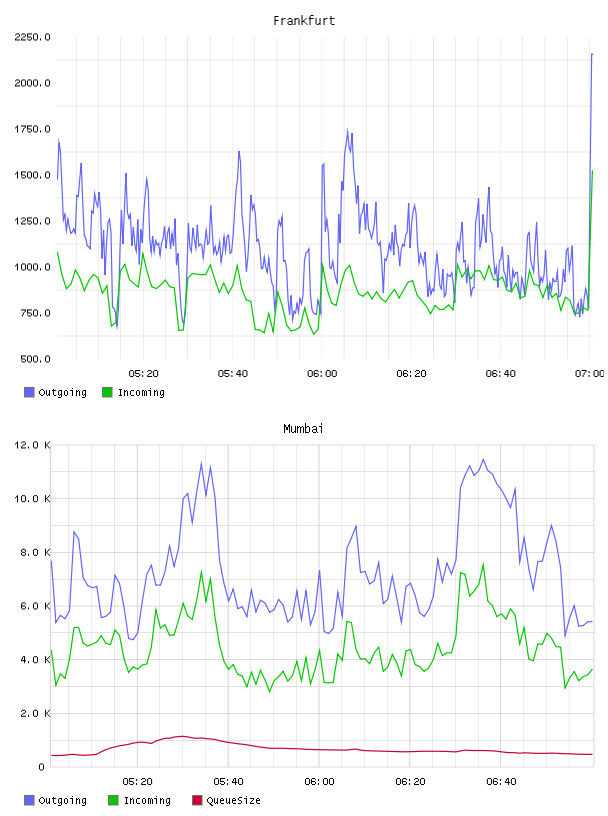This screenshot has height=816, width=608.
Task: Click the 05:40 time label on Mumbai
Action: click(x=229, y=782)
